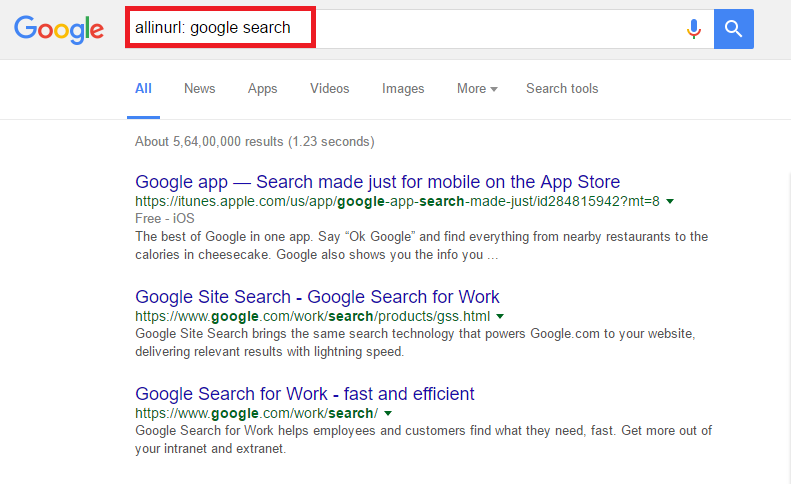791x484 pixels.
Task: Open Google app on App Store result
Action: tap(377, 182)
